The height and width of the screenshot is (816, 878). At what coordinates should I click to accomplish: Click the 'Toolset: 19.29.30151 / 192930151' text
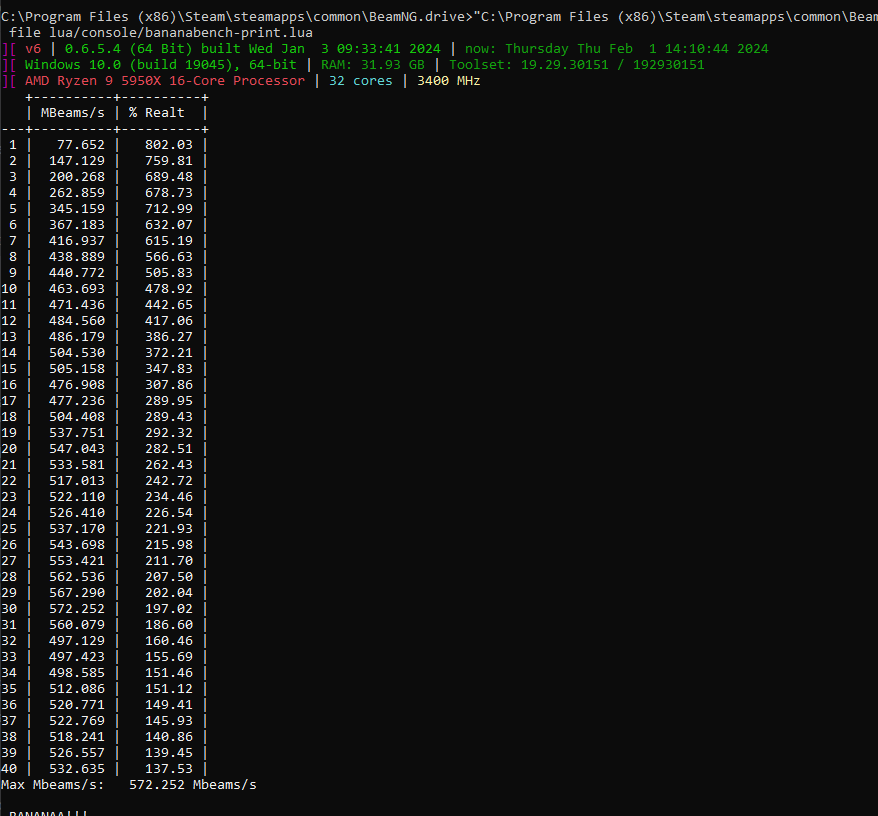(577, 65)
